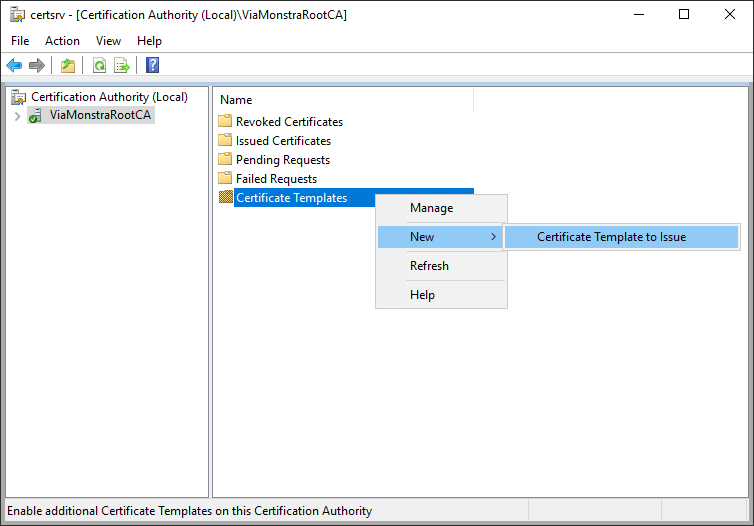
Task: Click the Up one level folder icon
Action: [x=68, y=66]
